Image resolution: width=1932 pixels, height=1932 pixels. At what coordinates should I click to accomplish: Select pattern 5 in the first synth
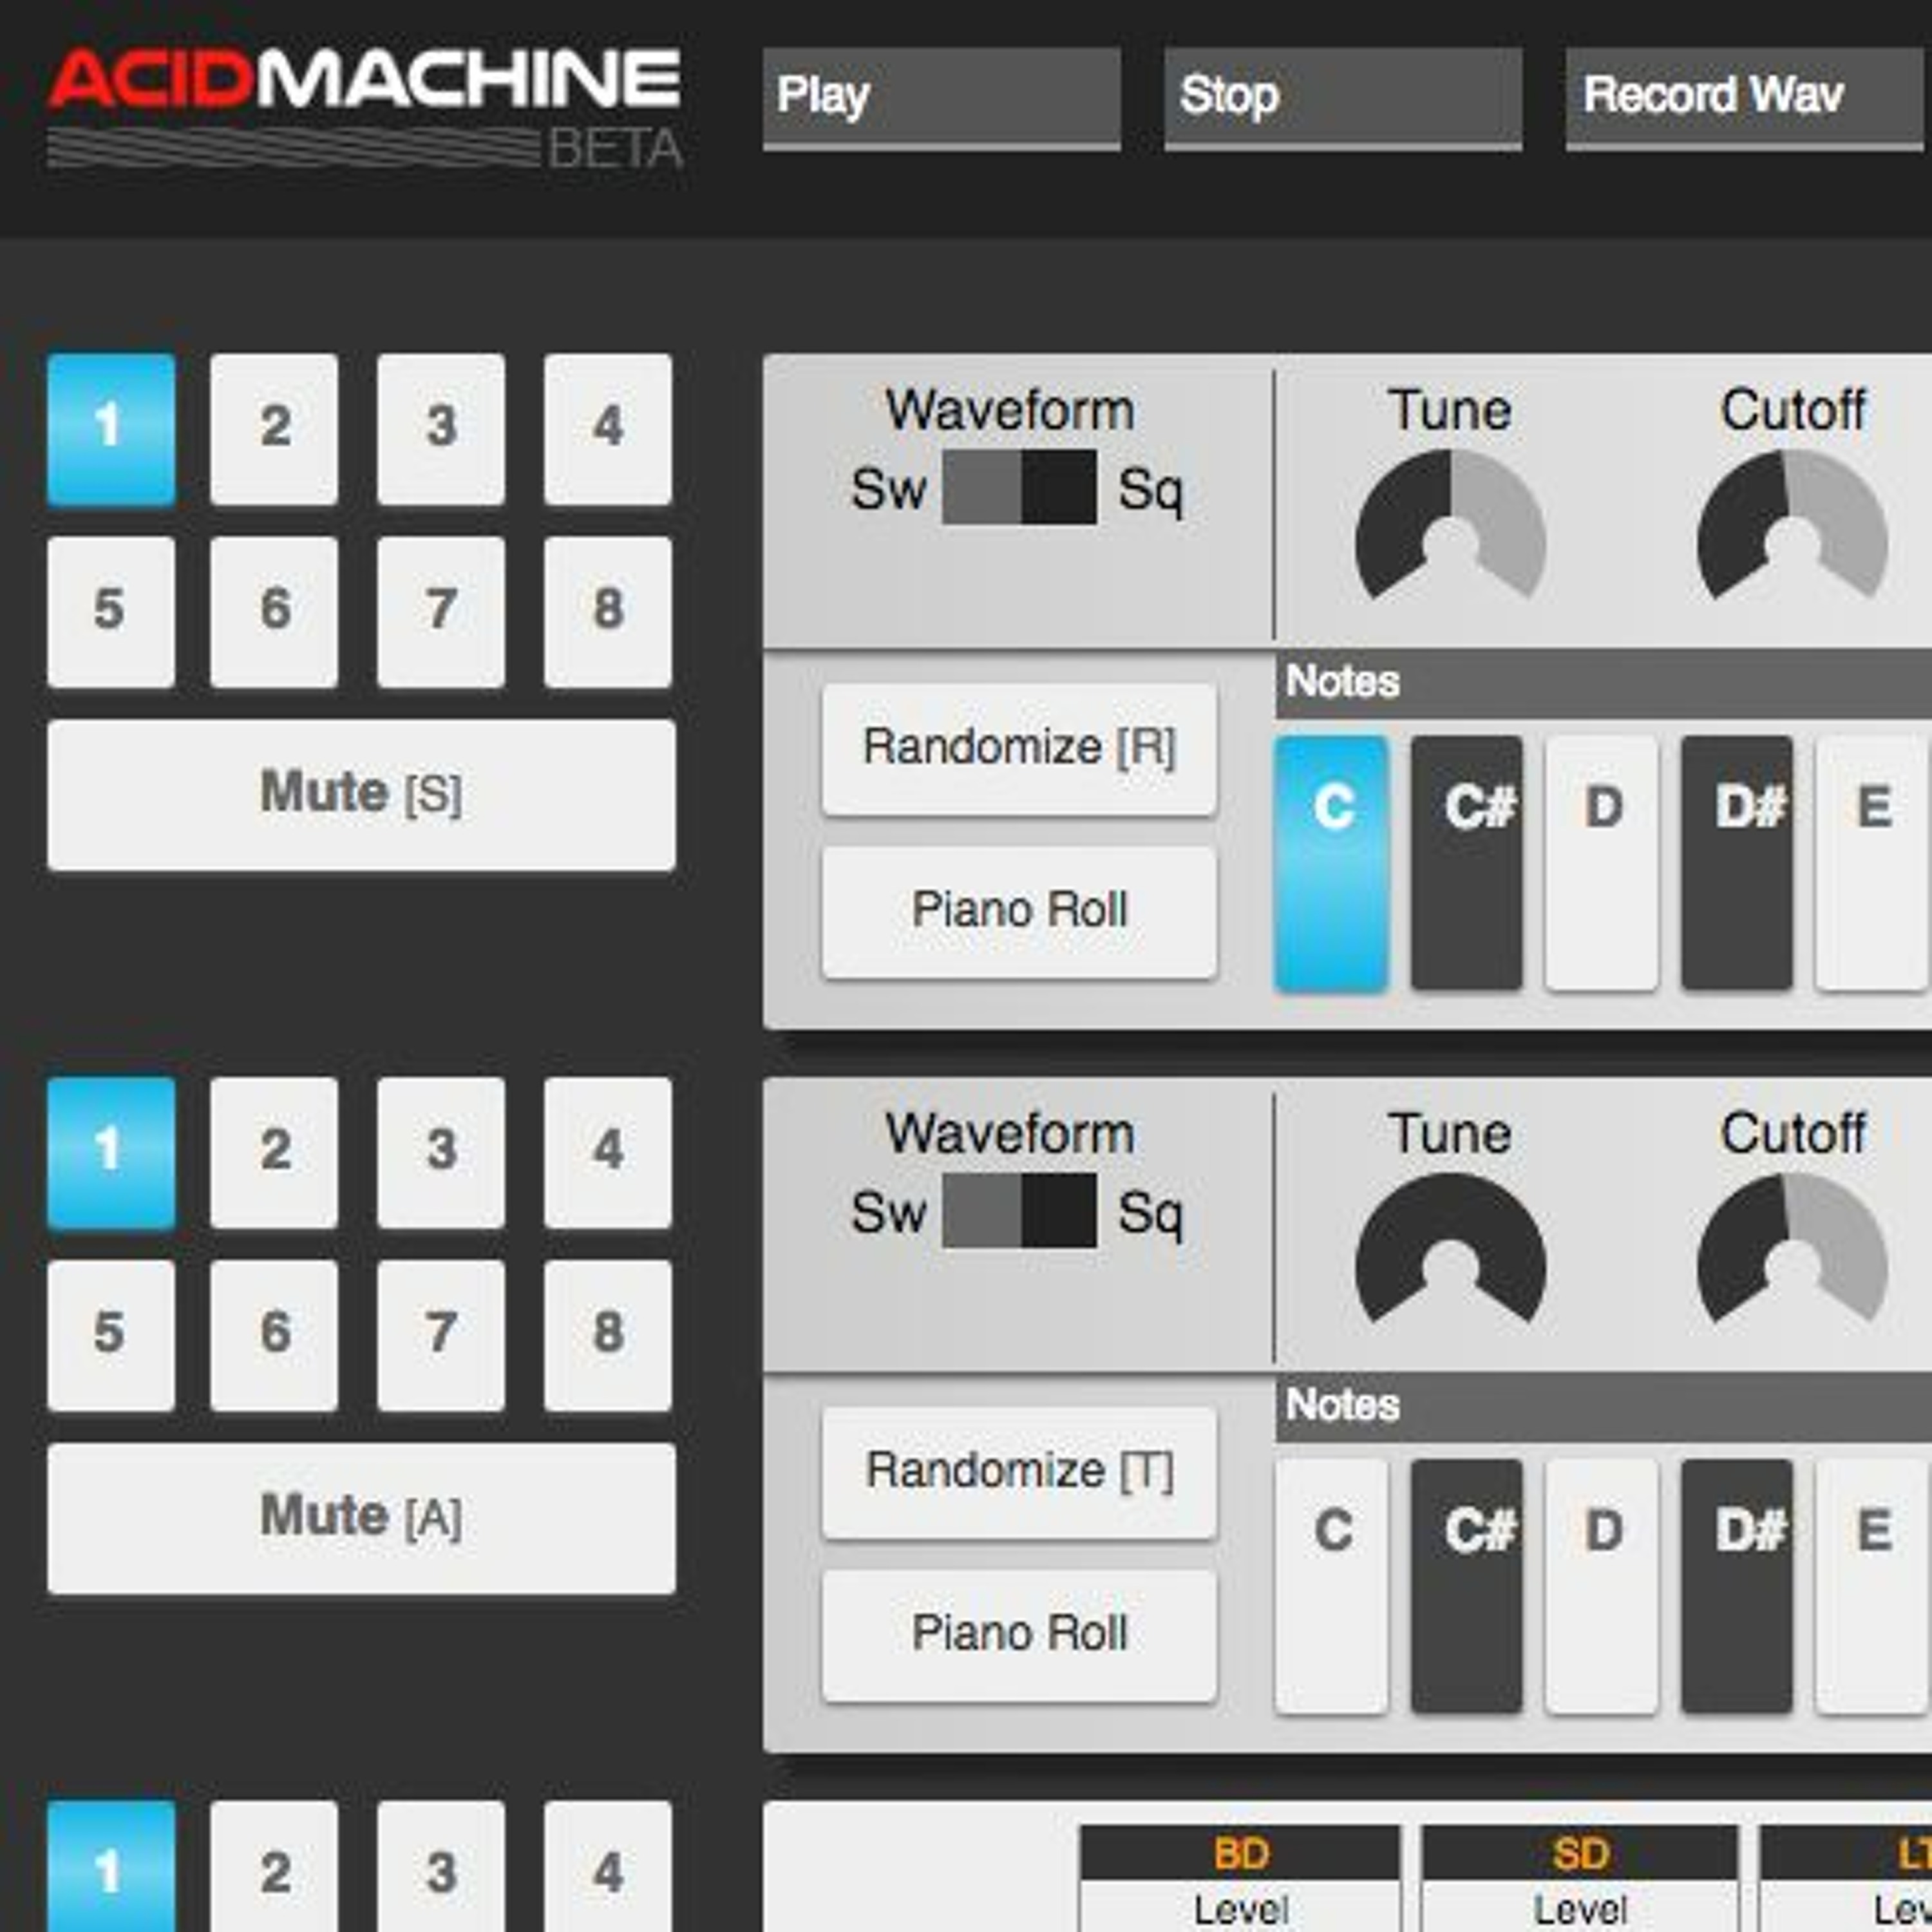pos(111,612)
